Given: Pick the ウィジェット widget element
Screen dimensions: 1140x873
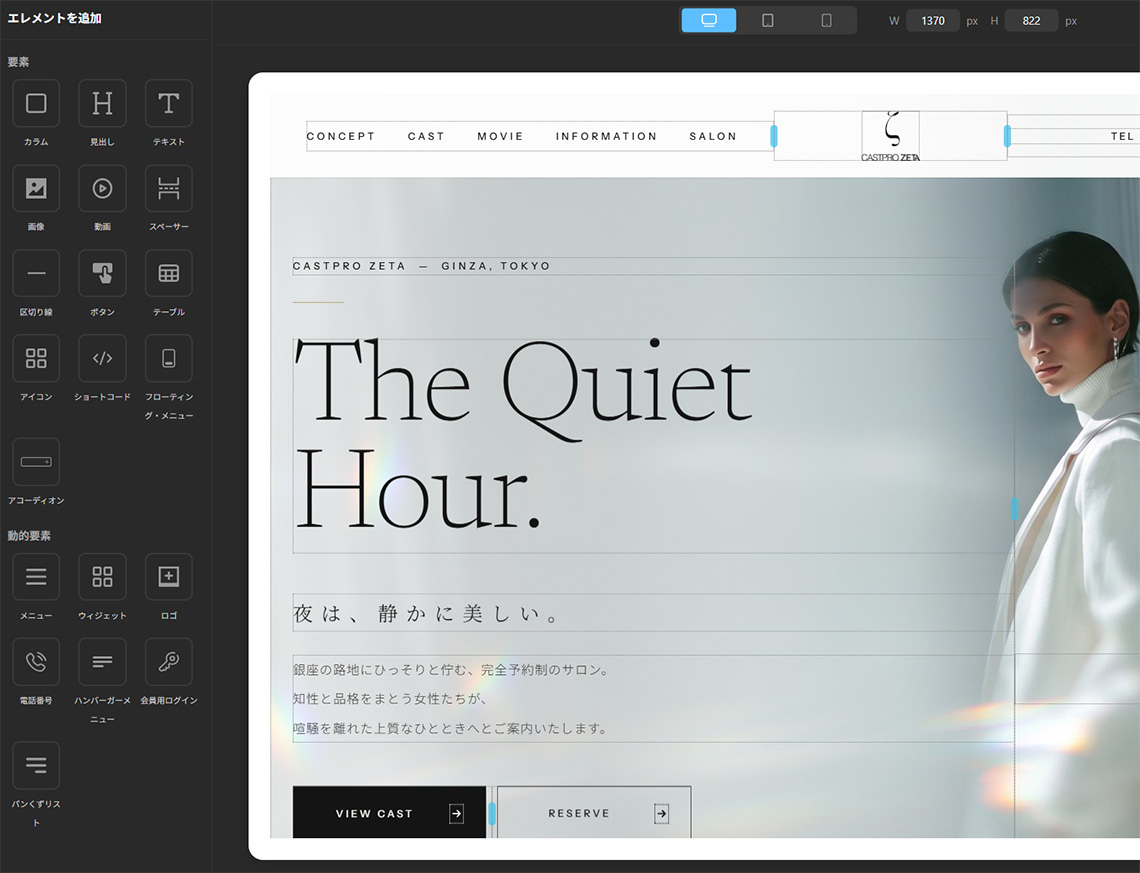Looking at the screenshot, I should 103,577.
